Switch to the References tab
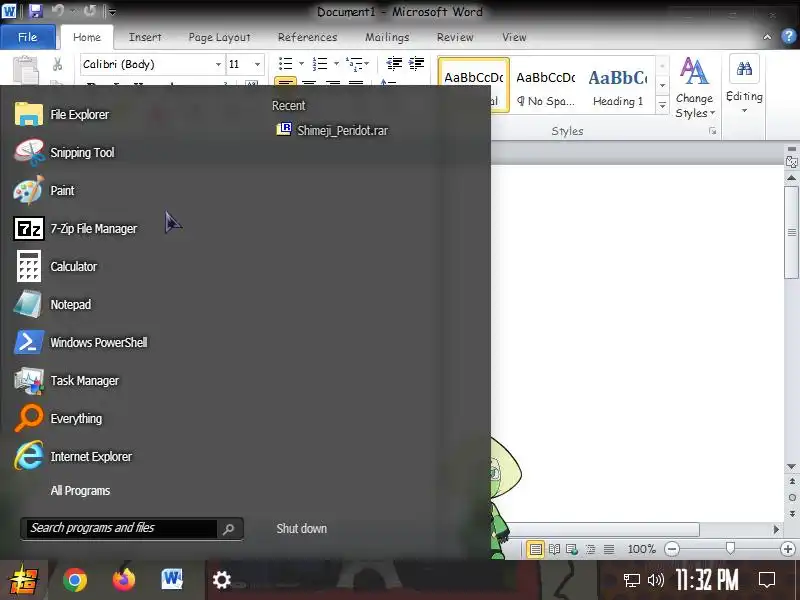This screenshot has height=600, width=800. click(308, 37)
